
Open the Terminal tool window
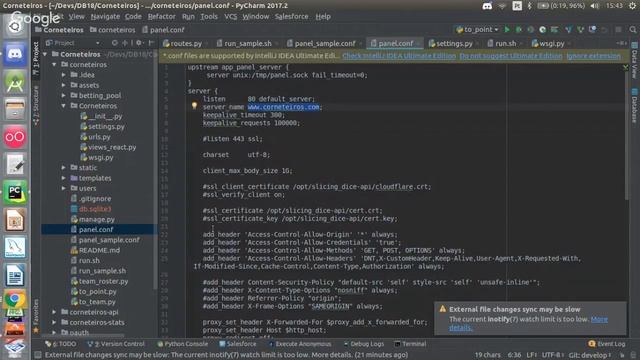click(410, 344)
